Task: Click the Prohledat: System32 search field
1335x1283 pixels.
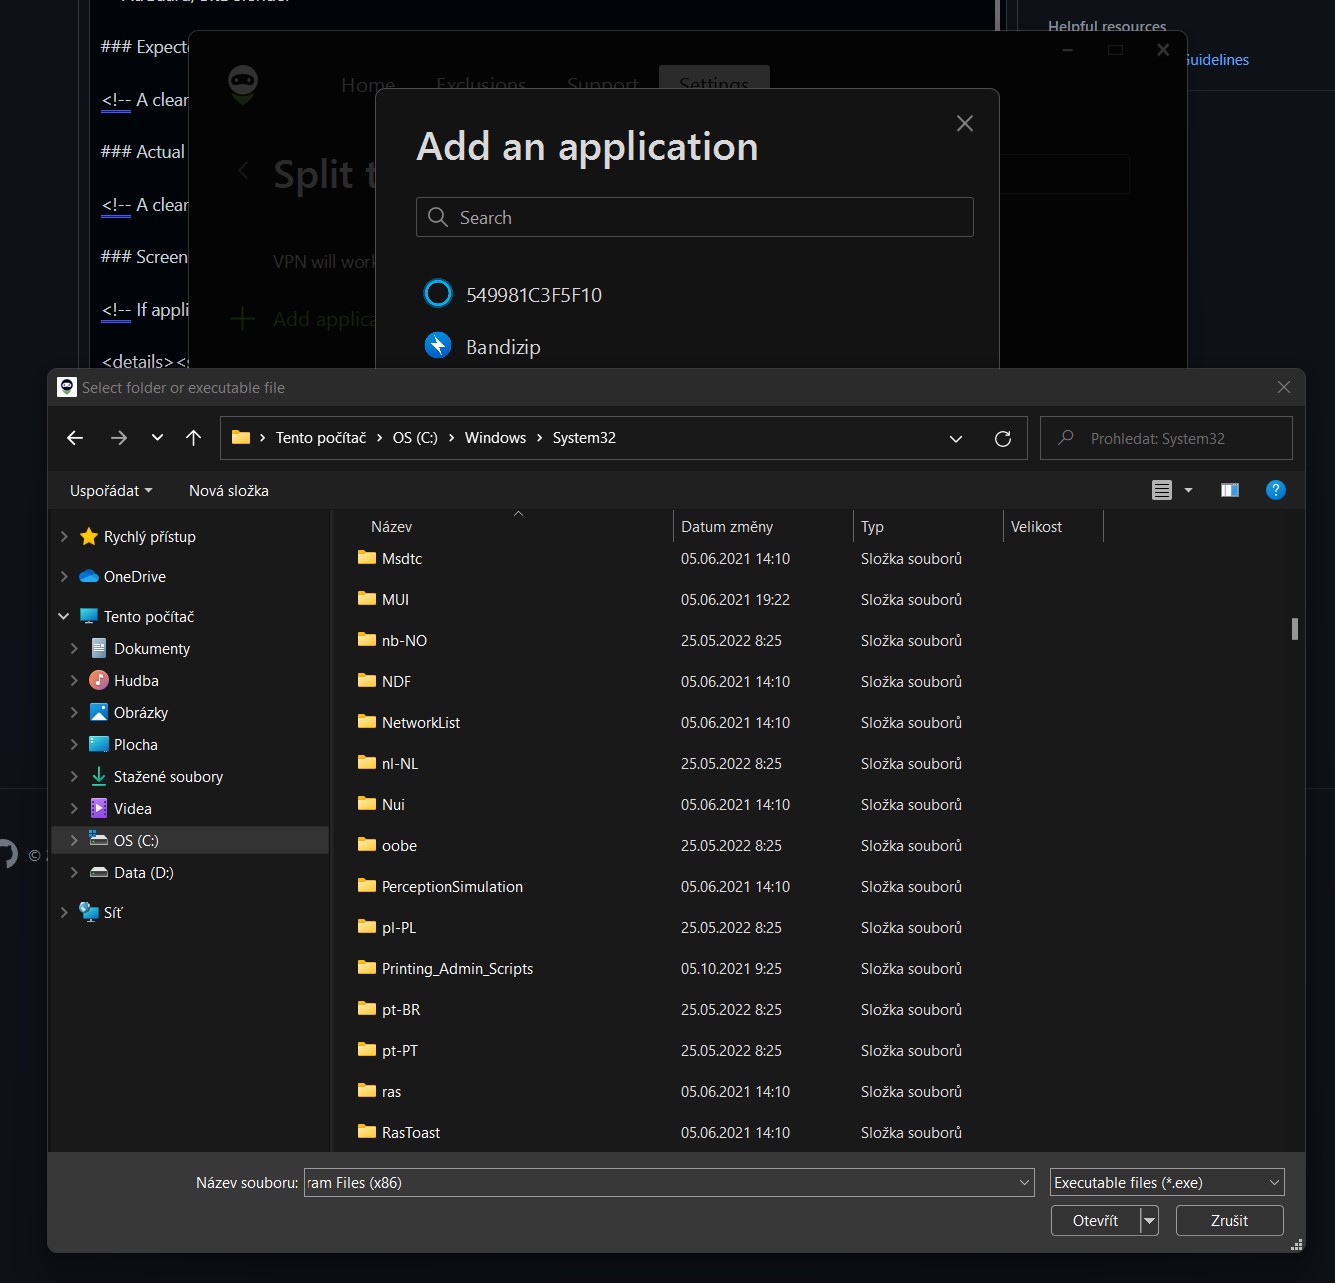Action: [1166, 438]
